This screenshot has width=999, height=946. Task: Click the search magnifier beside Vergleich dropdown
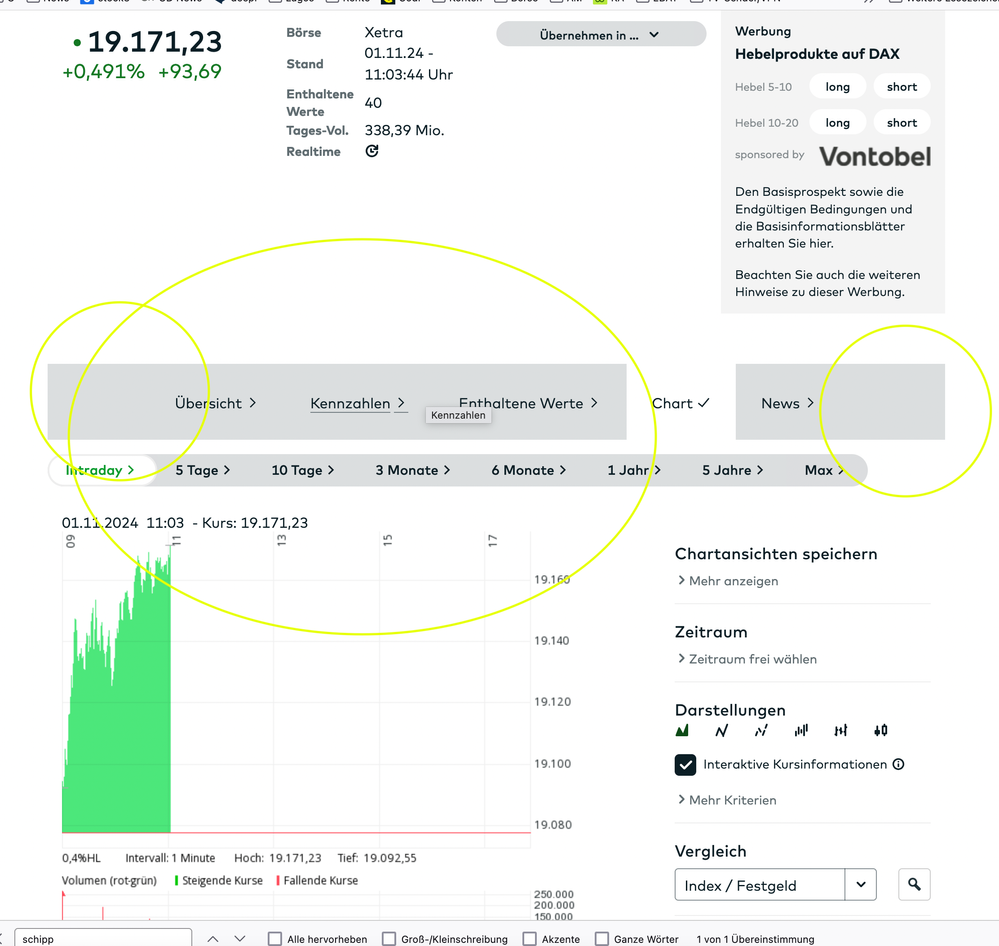pyautogui.click(x=914, y=885)
